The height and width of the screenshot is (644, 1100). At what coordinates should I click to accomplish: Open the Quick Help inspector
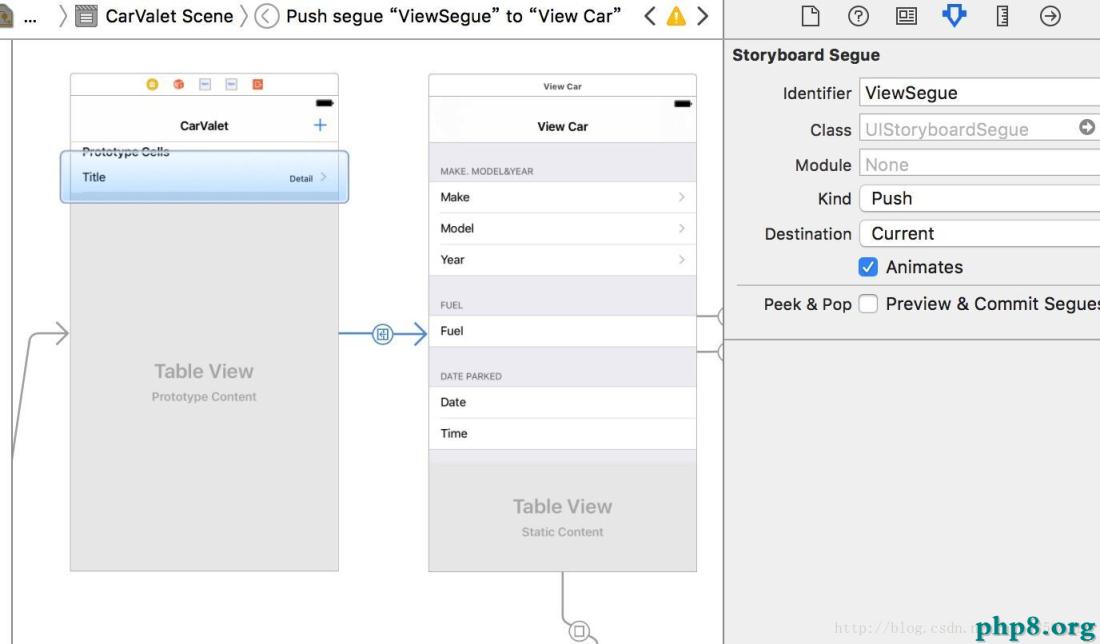858,16
